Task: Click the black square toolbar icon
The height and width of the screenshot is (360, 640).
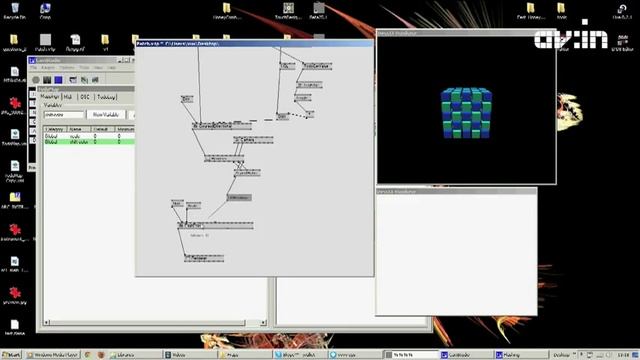Action: click(47, 80)
